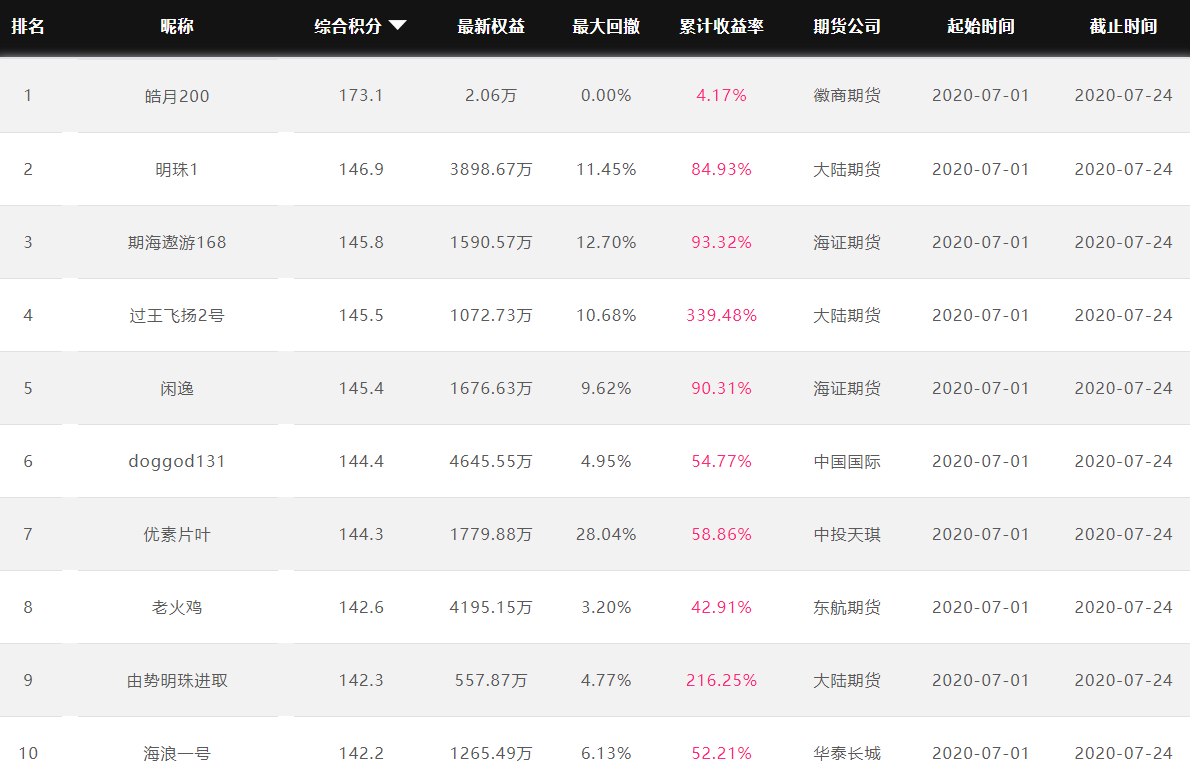Select score value 142.2
This screenshot has height=783, width=1190.
(360, 753)
